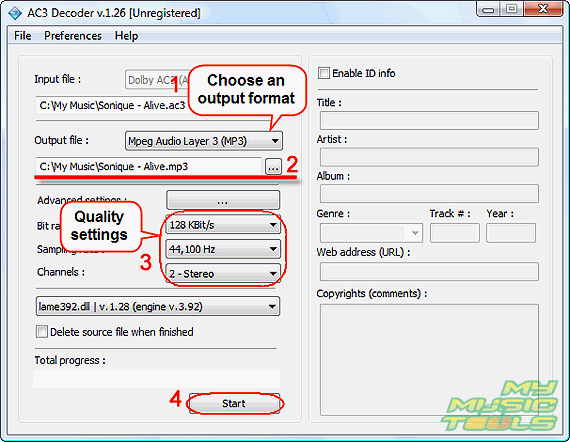Open the Preferences menu
The height and width of the screenshot is (442, 570).
(73, 36)
